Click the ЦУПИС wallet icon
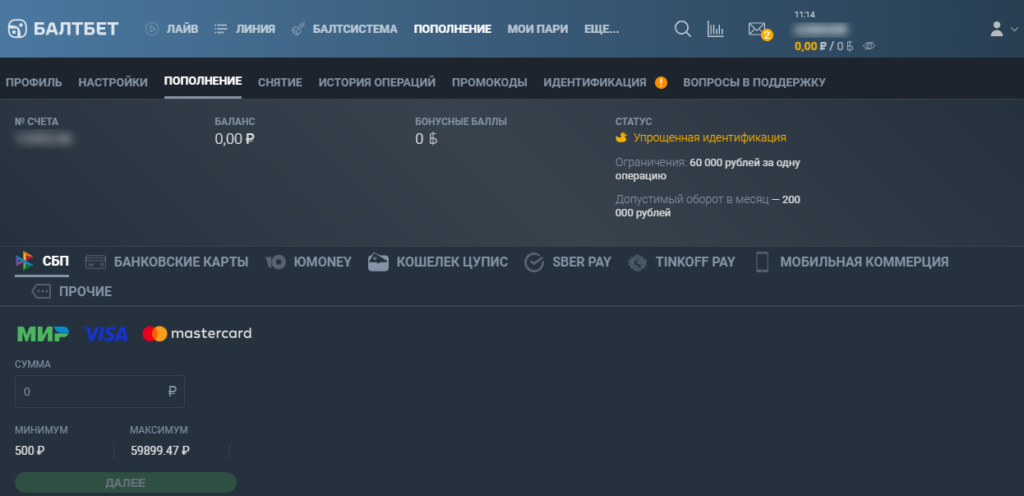The height and width of the screenshot is (496, 1024). coord(378,262)
